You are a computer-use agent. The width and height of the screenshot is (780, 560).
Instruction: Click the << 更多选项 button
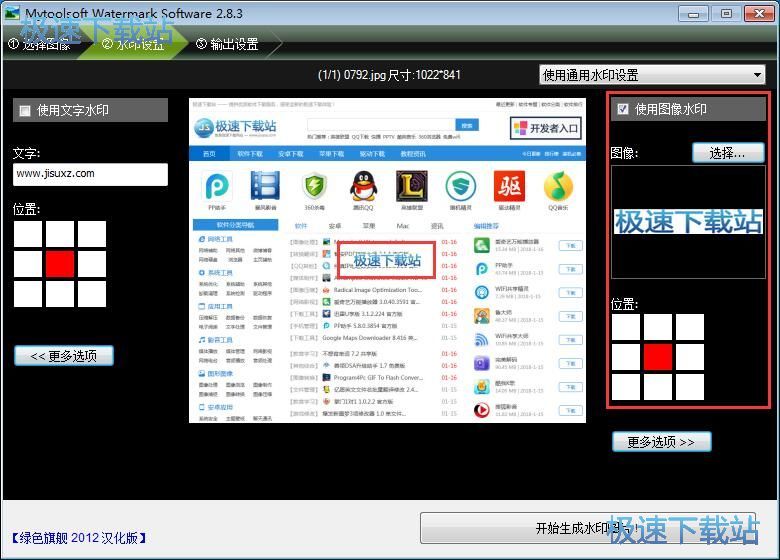pos(64,356)
